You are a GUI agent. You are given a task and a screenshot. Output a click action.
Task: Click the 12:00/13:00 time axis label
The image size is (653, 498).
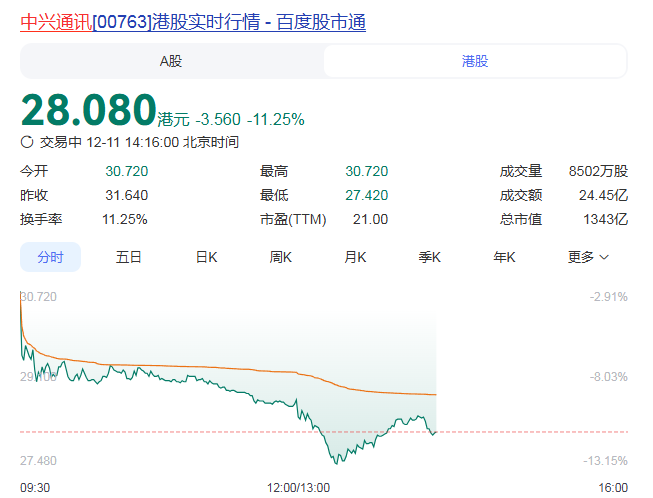[298, 488]
